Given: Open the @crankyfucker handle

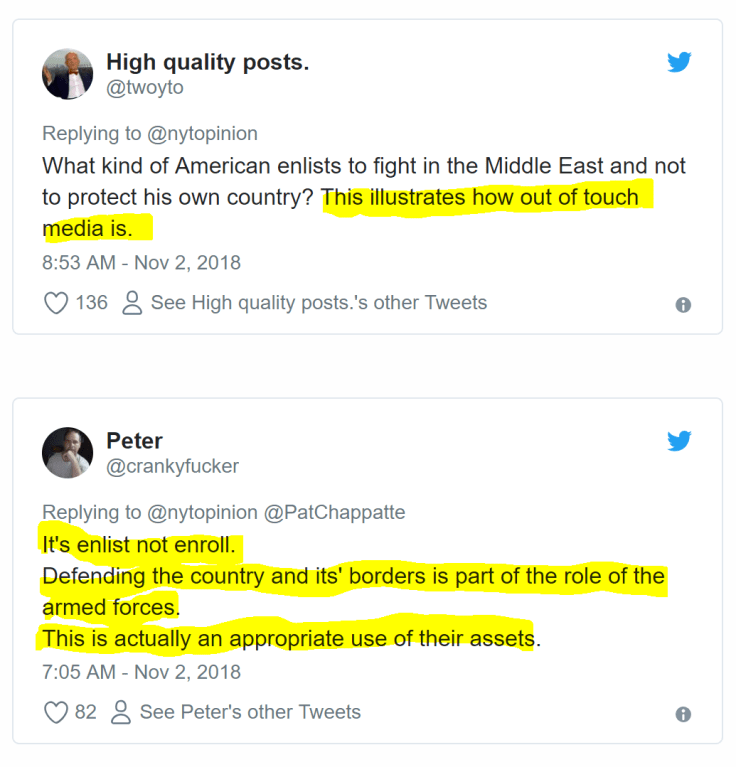Looking at the screenshot, I should coord(172,467).
